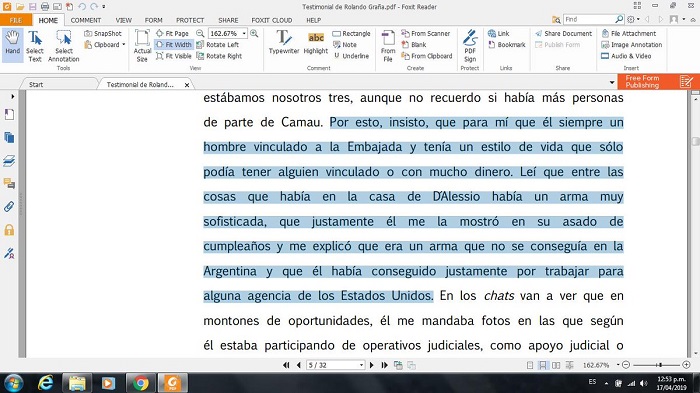The height and width of the screenshot is (393, 700).
Task: Click Share Document
Action: pyautogui.click(x=563, y=33)
